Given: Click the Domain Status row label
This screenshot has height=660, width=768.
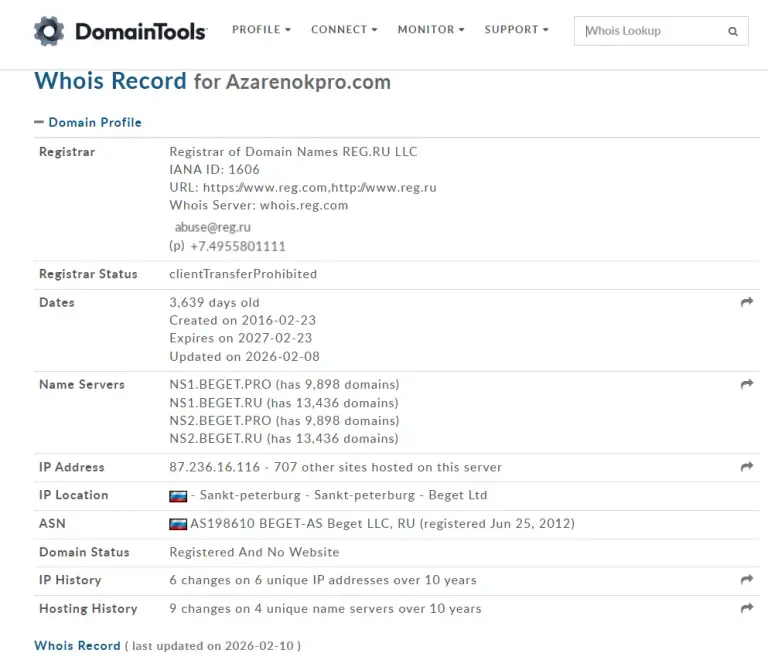Looking at the screenshot, I should pyautogui.click(x=84, y=552).
